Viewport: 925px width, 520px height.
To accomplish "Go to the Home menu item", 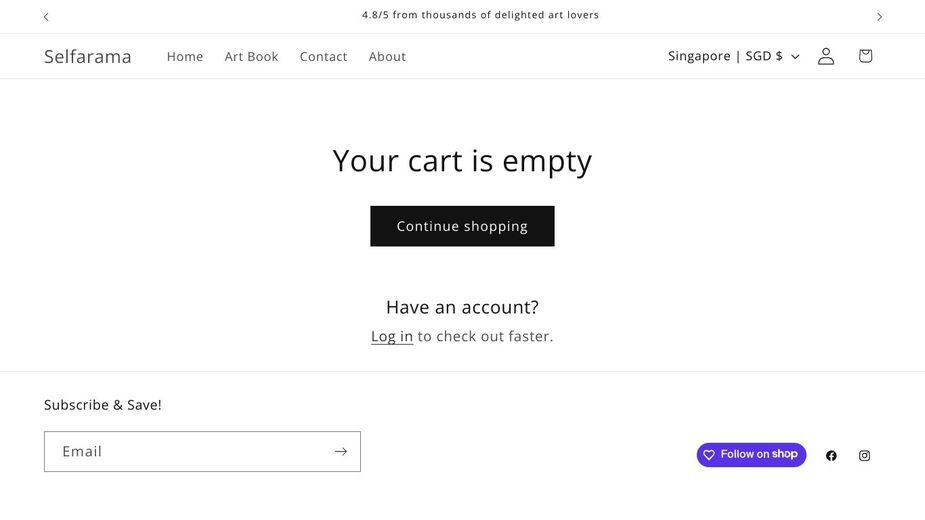I will click(185, 57).
